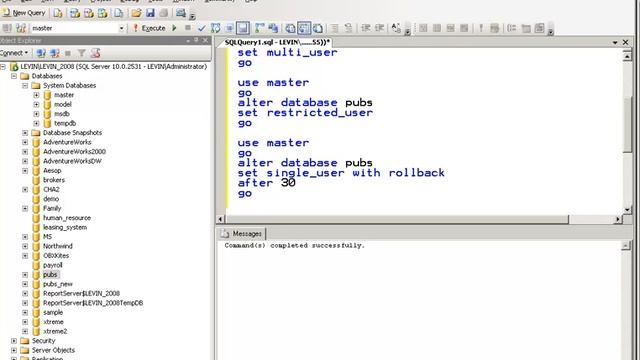Pin the Object Explorer panel with Auto Hide
The image size is (640, 360).
pos(196,40)
